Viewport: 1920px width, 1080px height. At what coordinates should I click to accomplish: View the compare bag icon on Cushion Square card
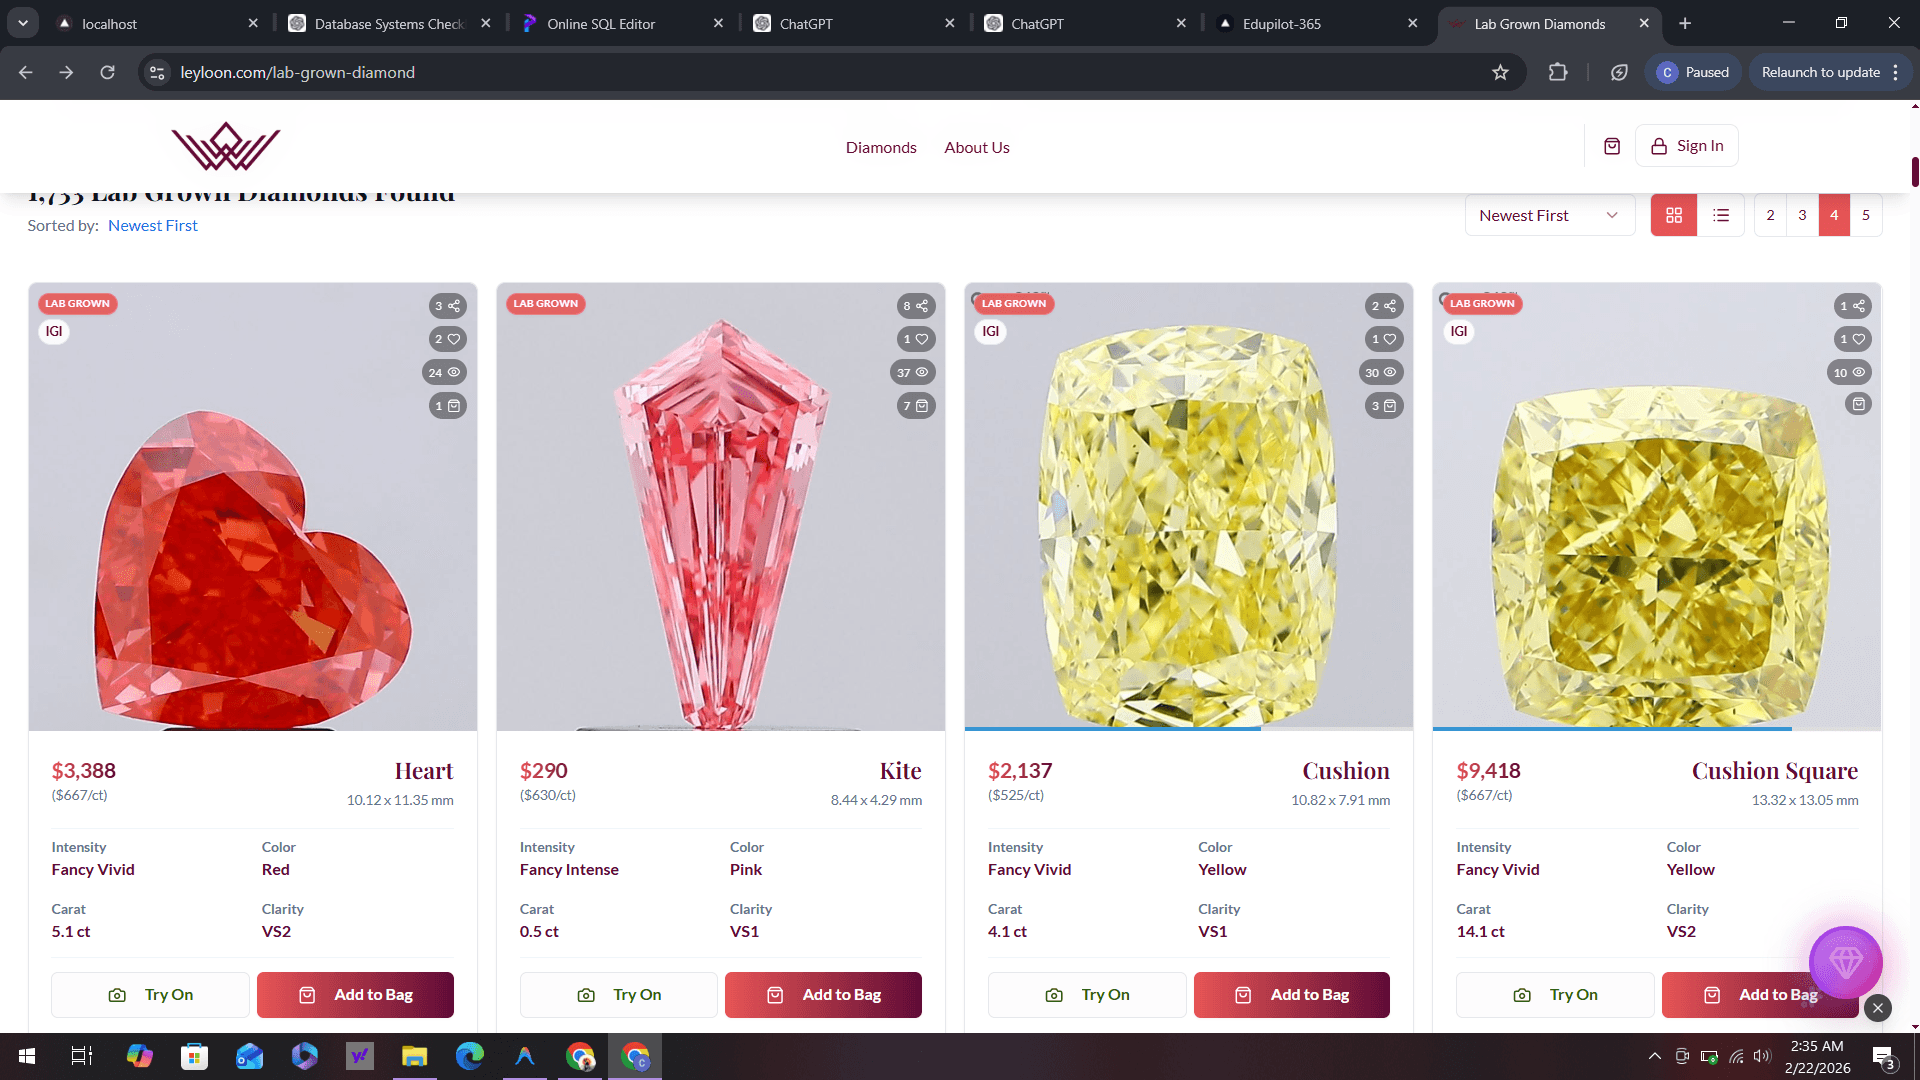[1858, 404]
